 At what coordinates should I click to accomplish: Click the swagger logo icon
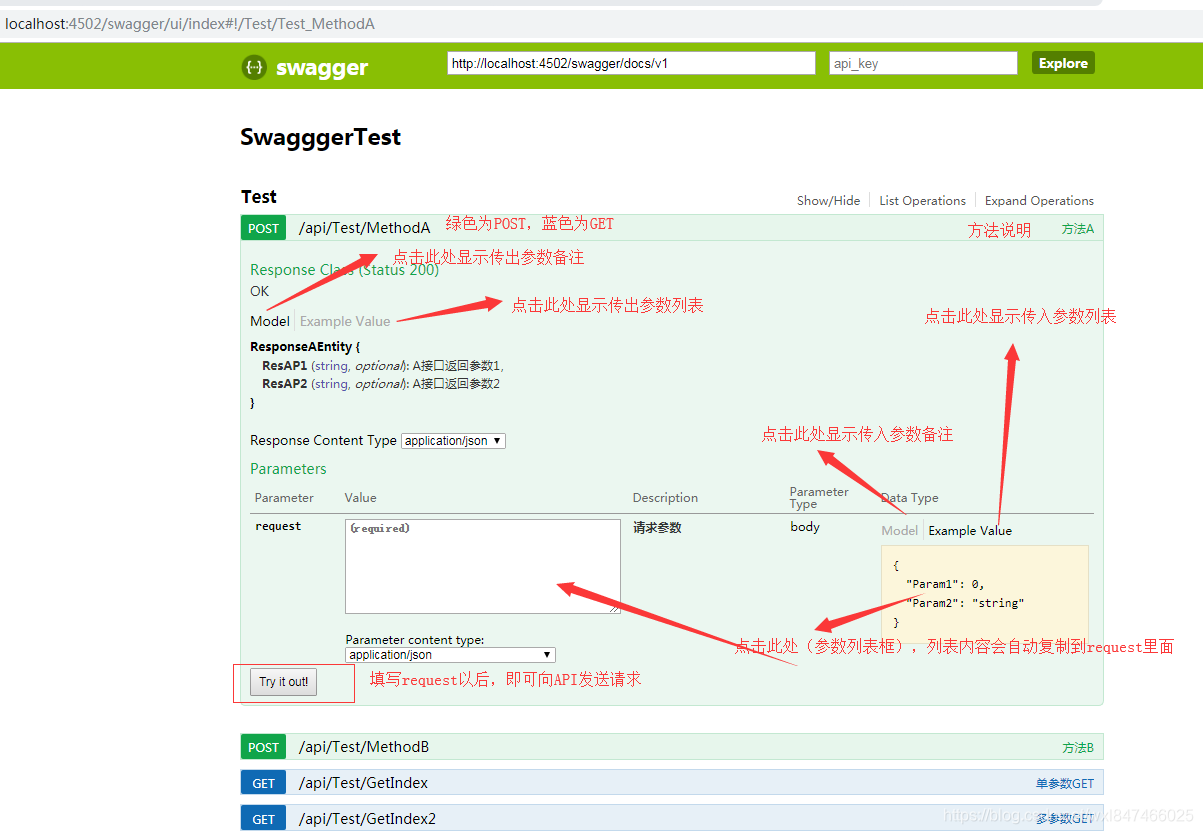tap(254, 67)
